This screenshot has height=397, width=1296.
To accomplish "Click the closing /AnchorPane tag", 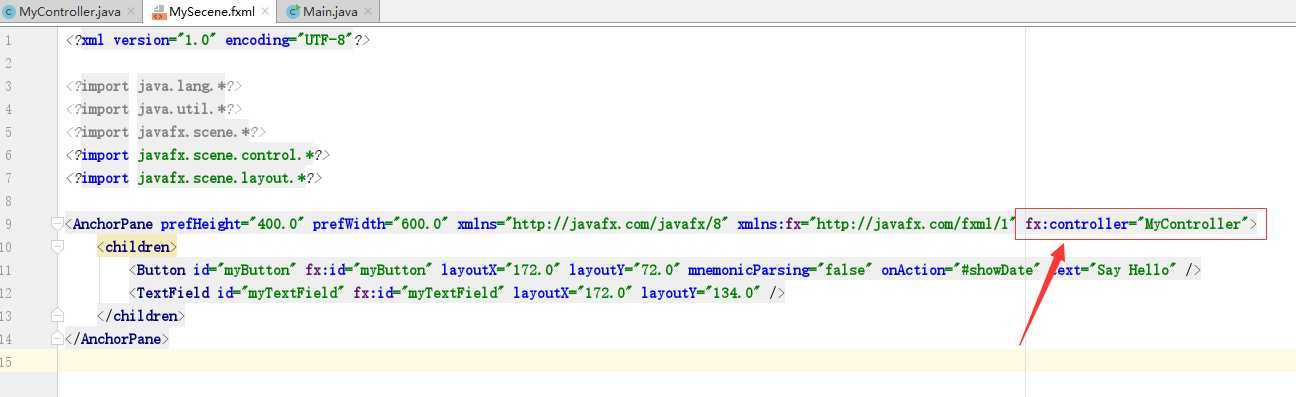I will point(116,339).
